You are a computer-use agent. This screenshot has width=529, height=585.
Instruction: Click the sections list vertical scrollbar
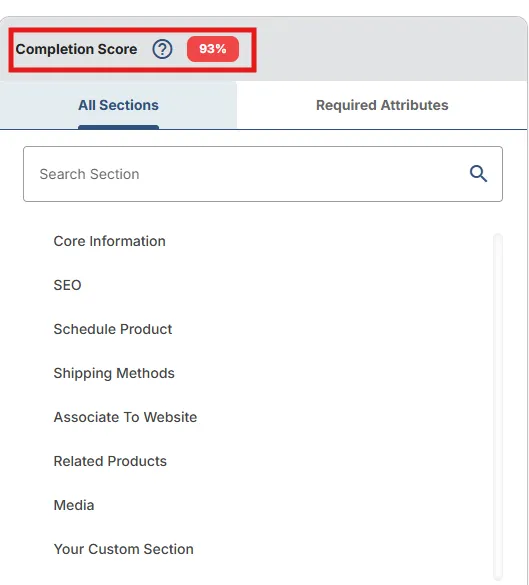coord(498,407)
